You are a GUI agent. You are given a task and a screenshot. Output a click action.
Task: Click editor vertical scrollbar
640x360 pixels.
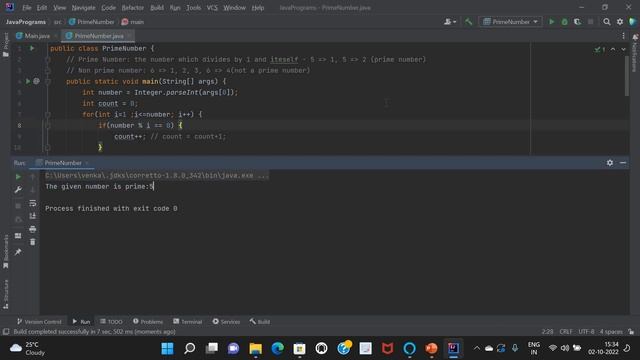(x=627, y=76)
